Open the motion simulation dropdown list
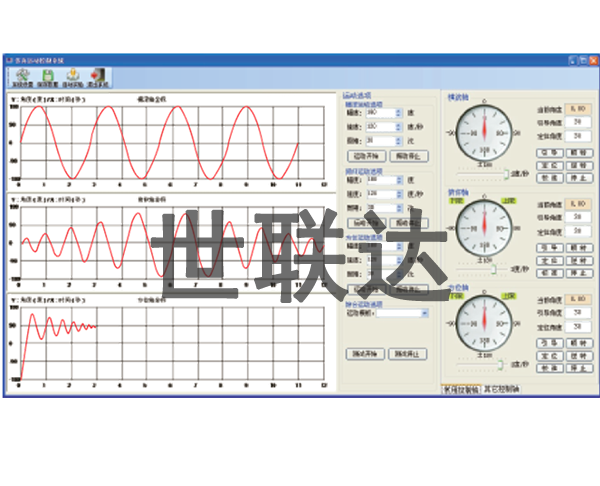 424,313
